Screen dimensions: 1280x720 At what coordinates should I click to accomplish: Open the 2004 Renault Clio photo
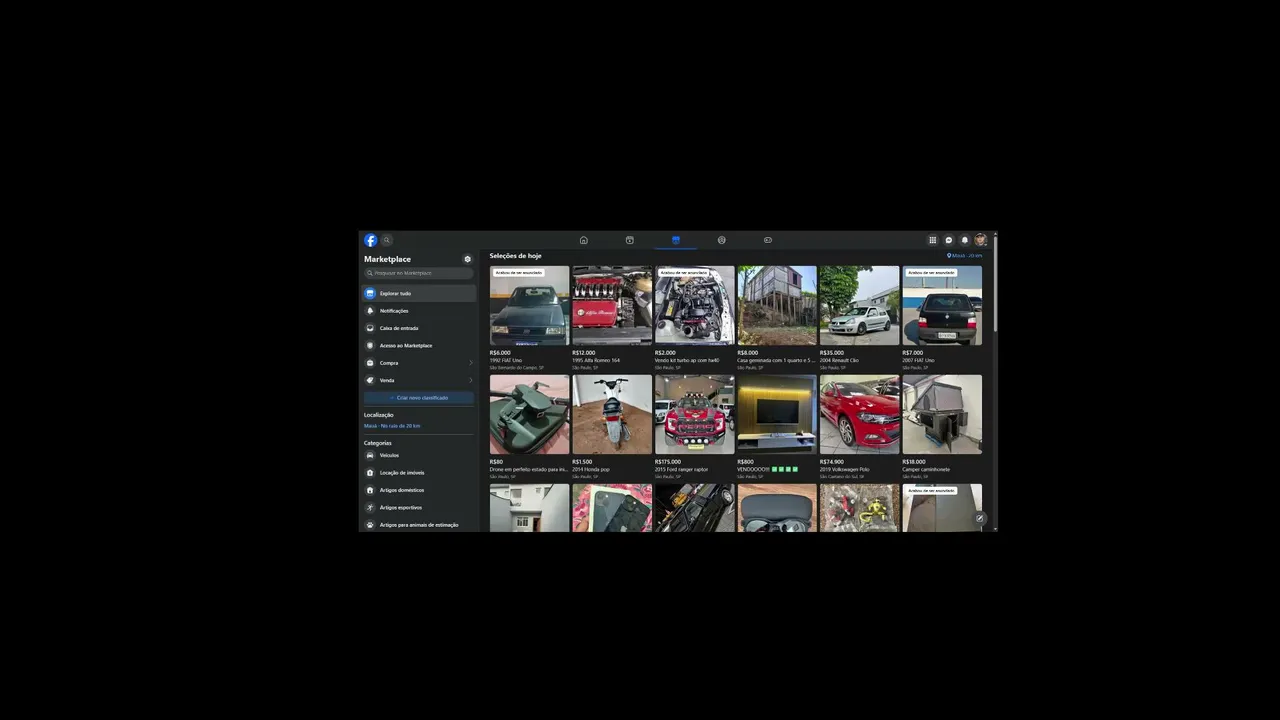click(x=860, y=305)
